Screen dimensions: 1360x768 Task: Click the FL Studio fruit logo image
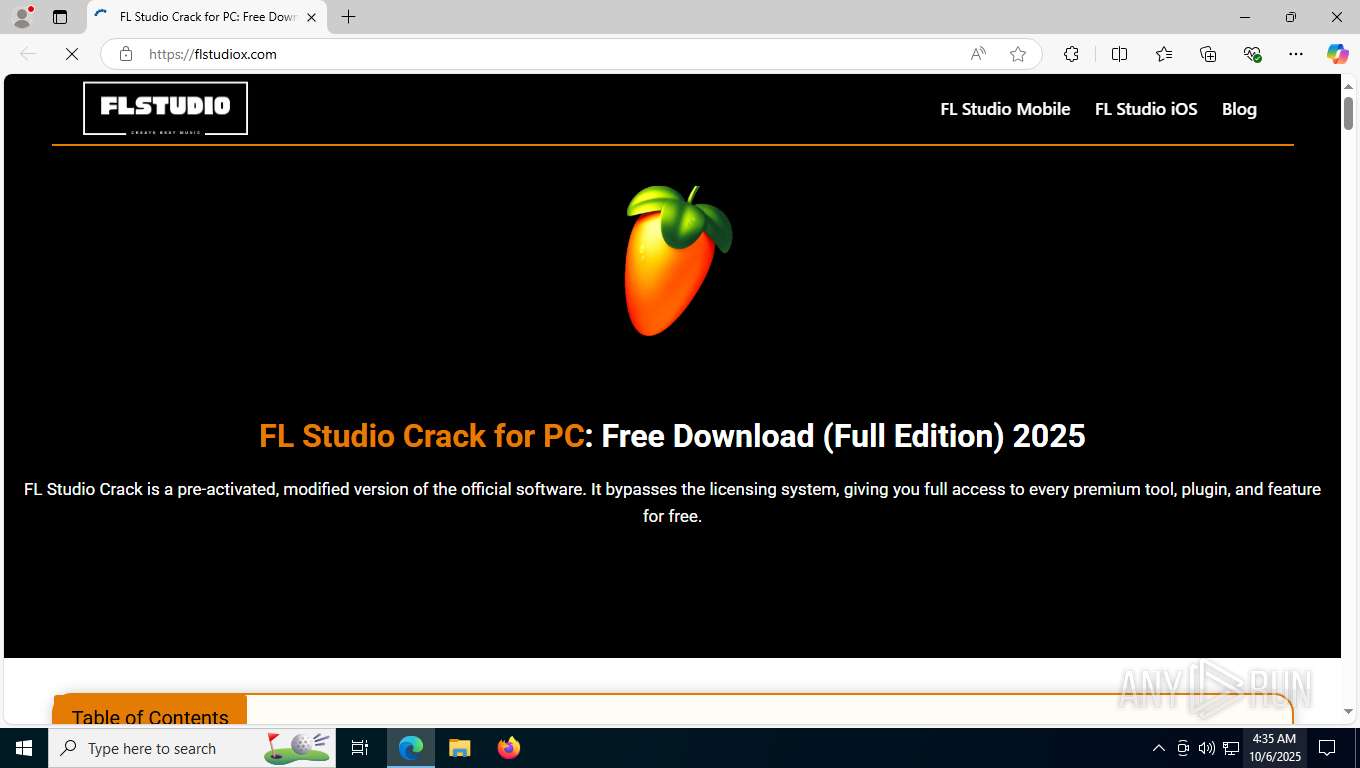tap(678, 260)
